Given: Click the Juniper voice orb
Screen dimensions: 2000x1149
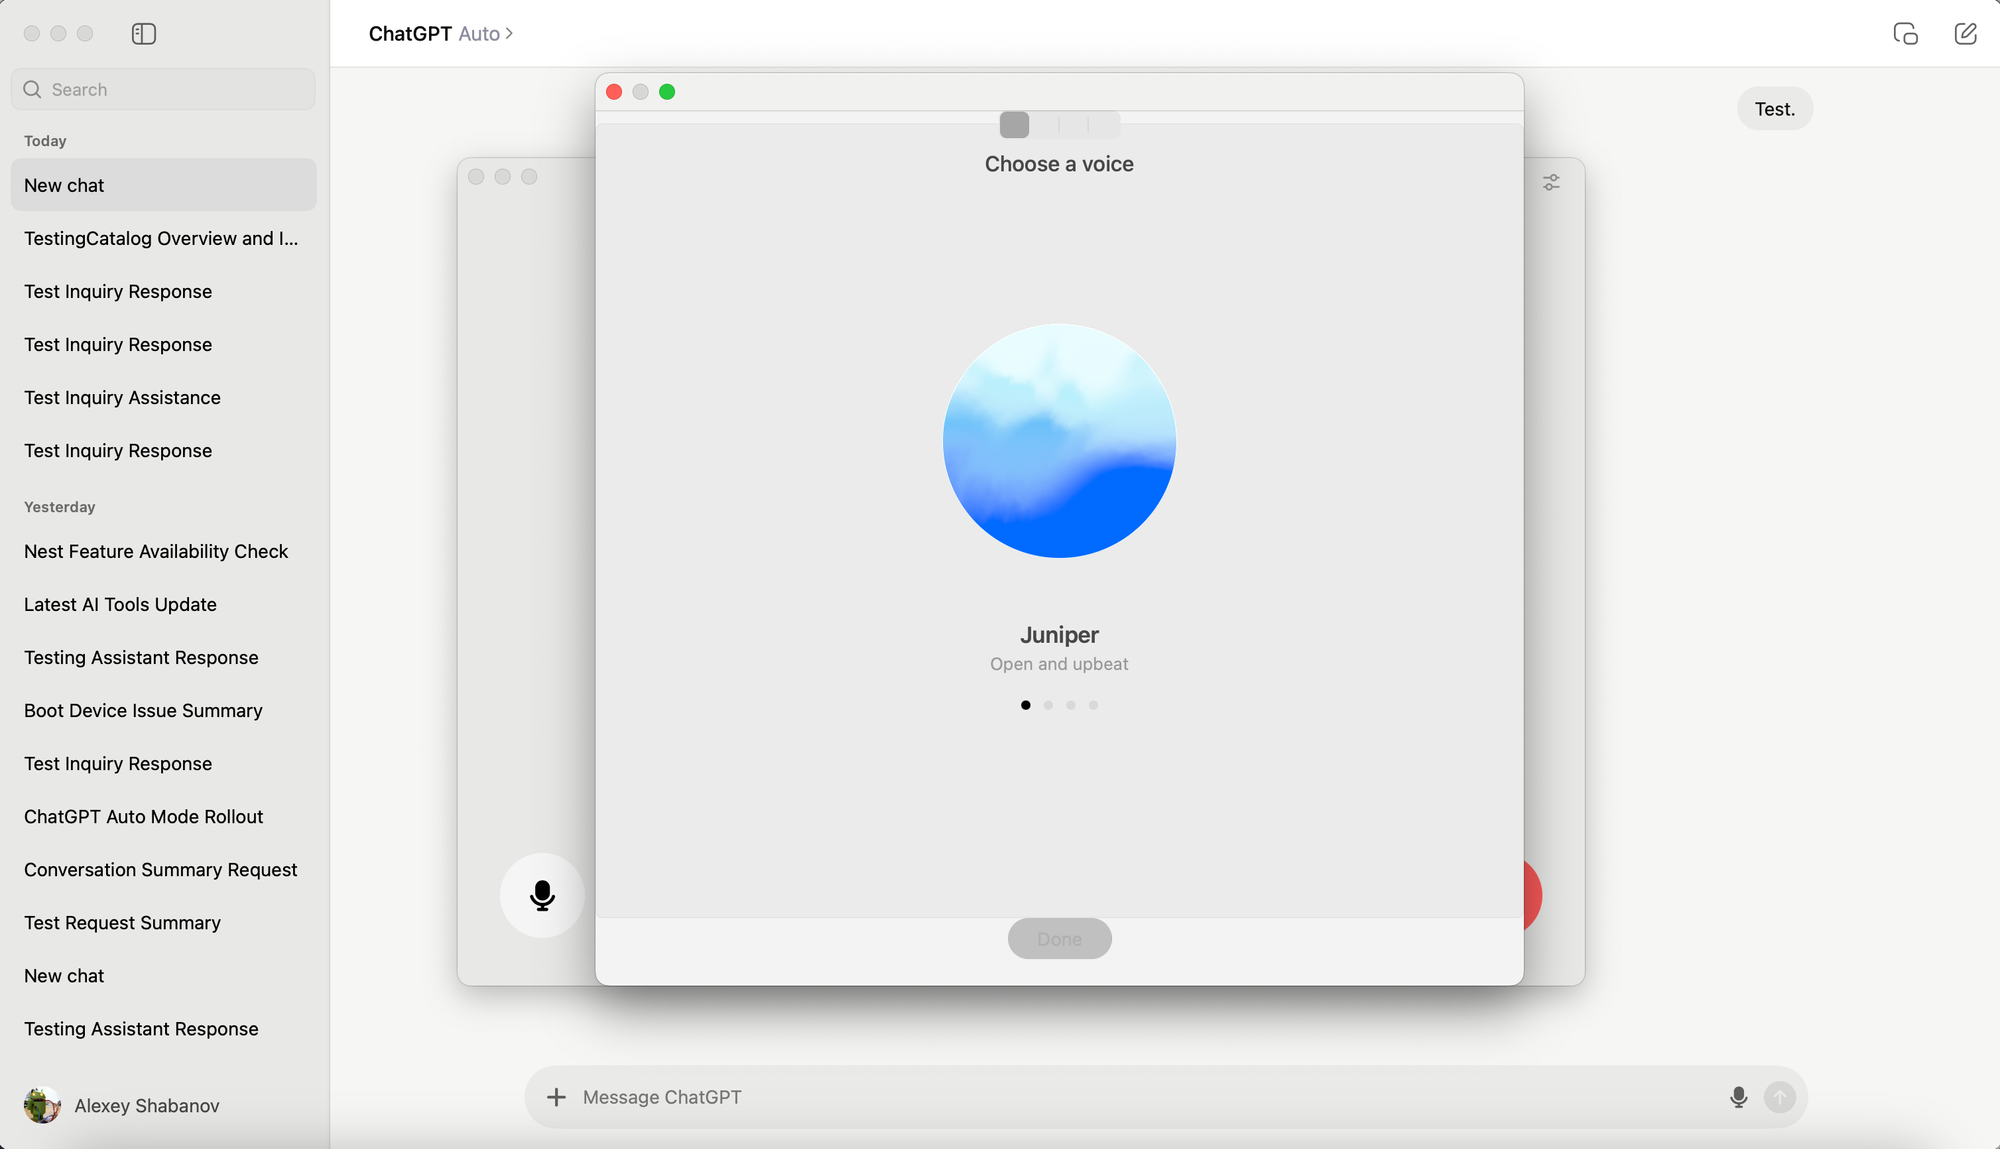Looking at the screenshot, I should pos(1059,441).
